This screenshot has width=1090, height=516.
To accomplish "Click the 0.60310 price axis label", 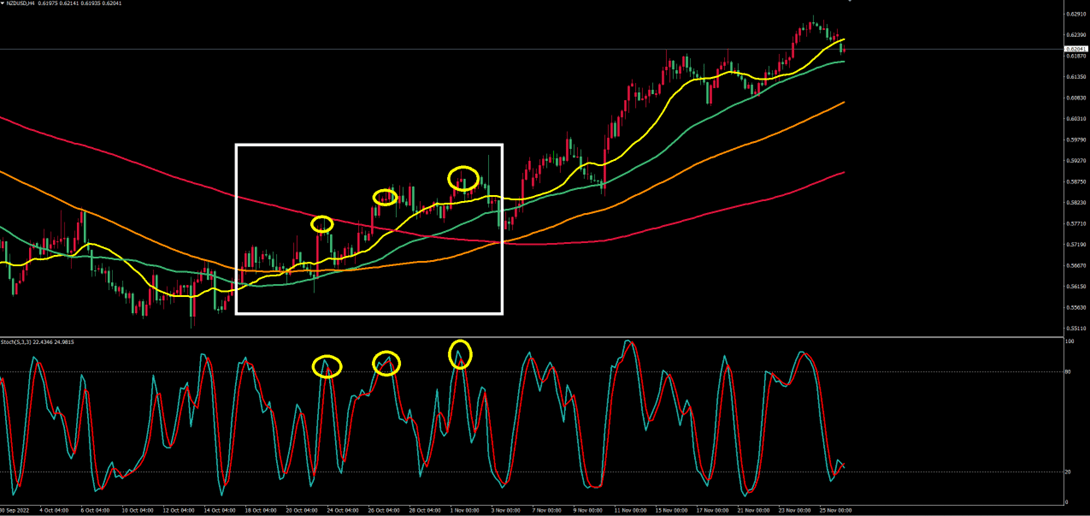I will [1075, 118].
